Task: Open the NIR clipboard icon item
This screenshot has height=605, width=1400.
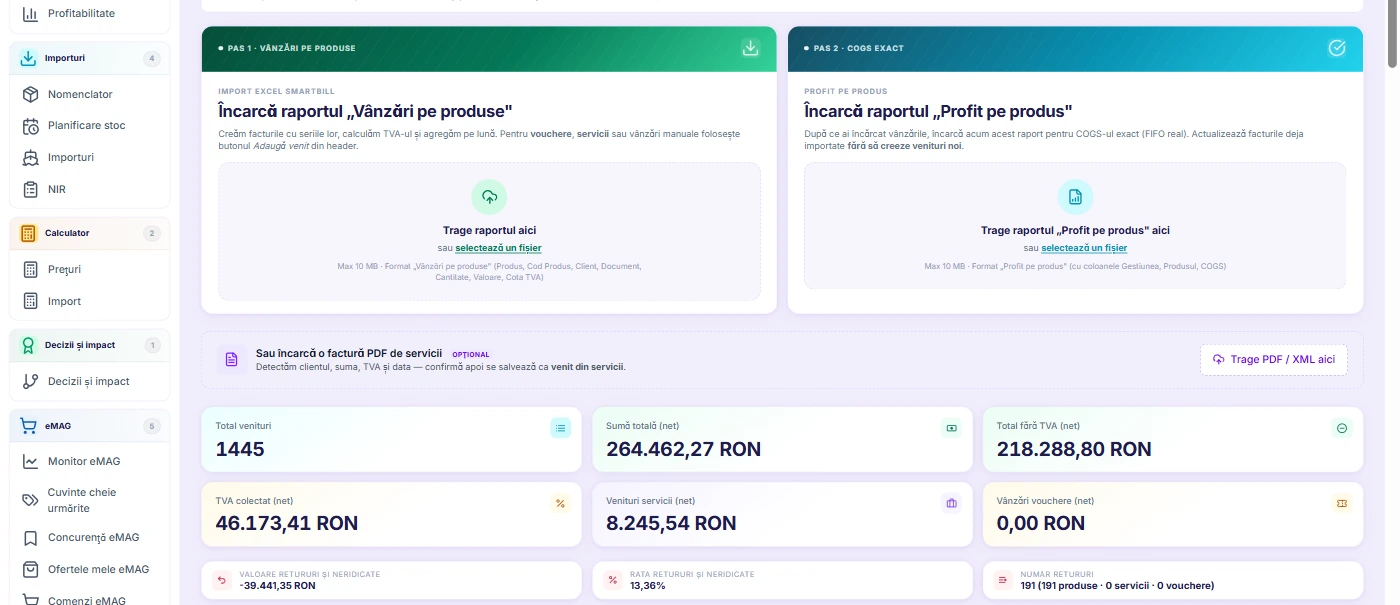Action: tap(30, 189)
